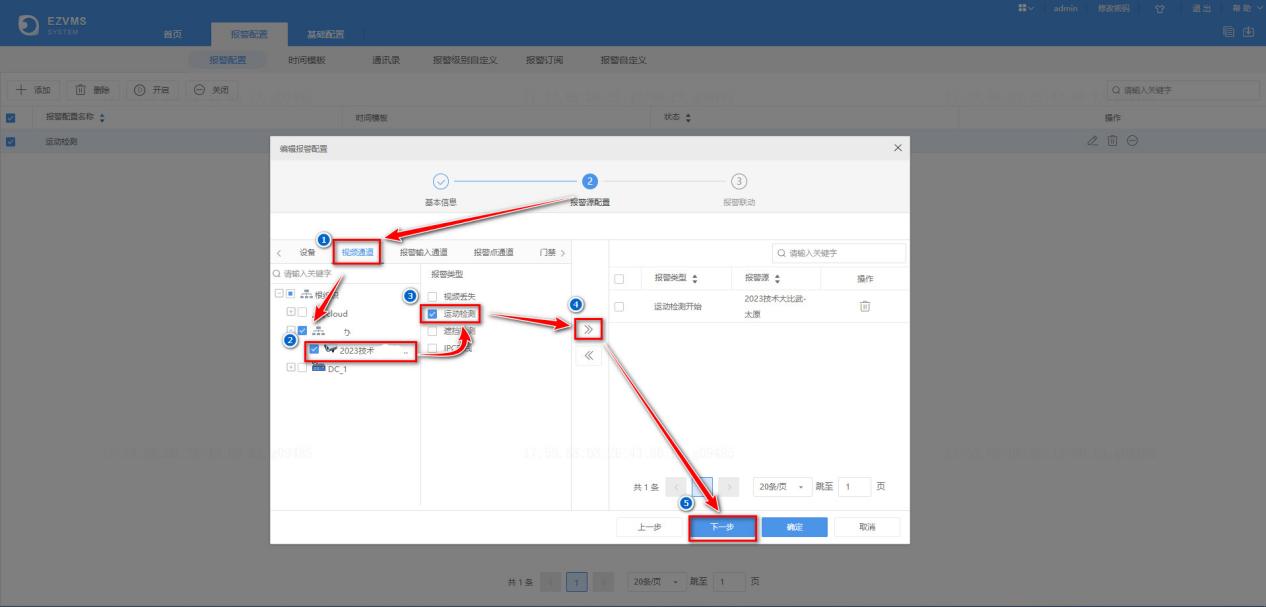This screenshot has height=607, width=1266.
Task: Click the favorites star icon in the top bar
Action: coord(1160,8)
